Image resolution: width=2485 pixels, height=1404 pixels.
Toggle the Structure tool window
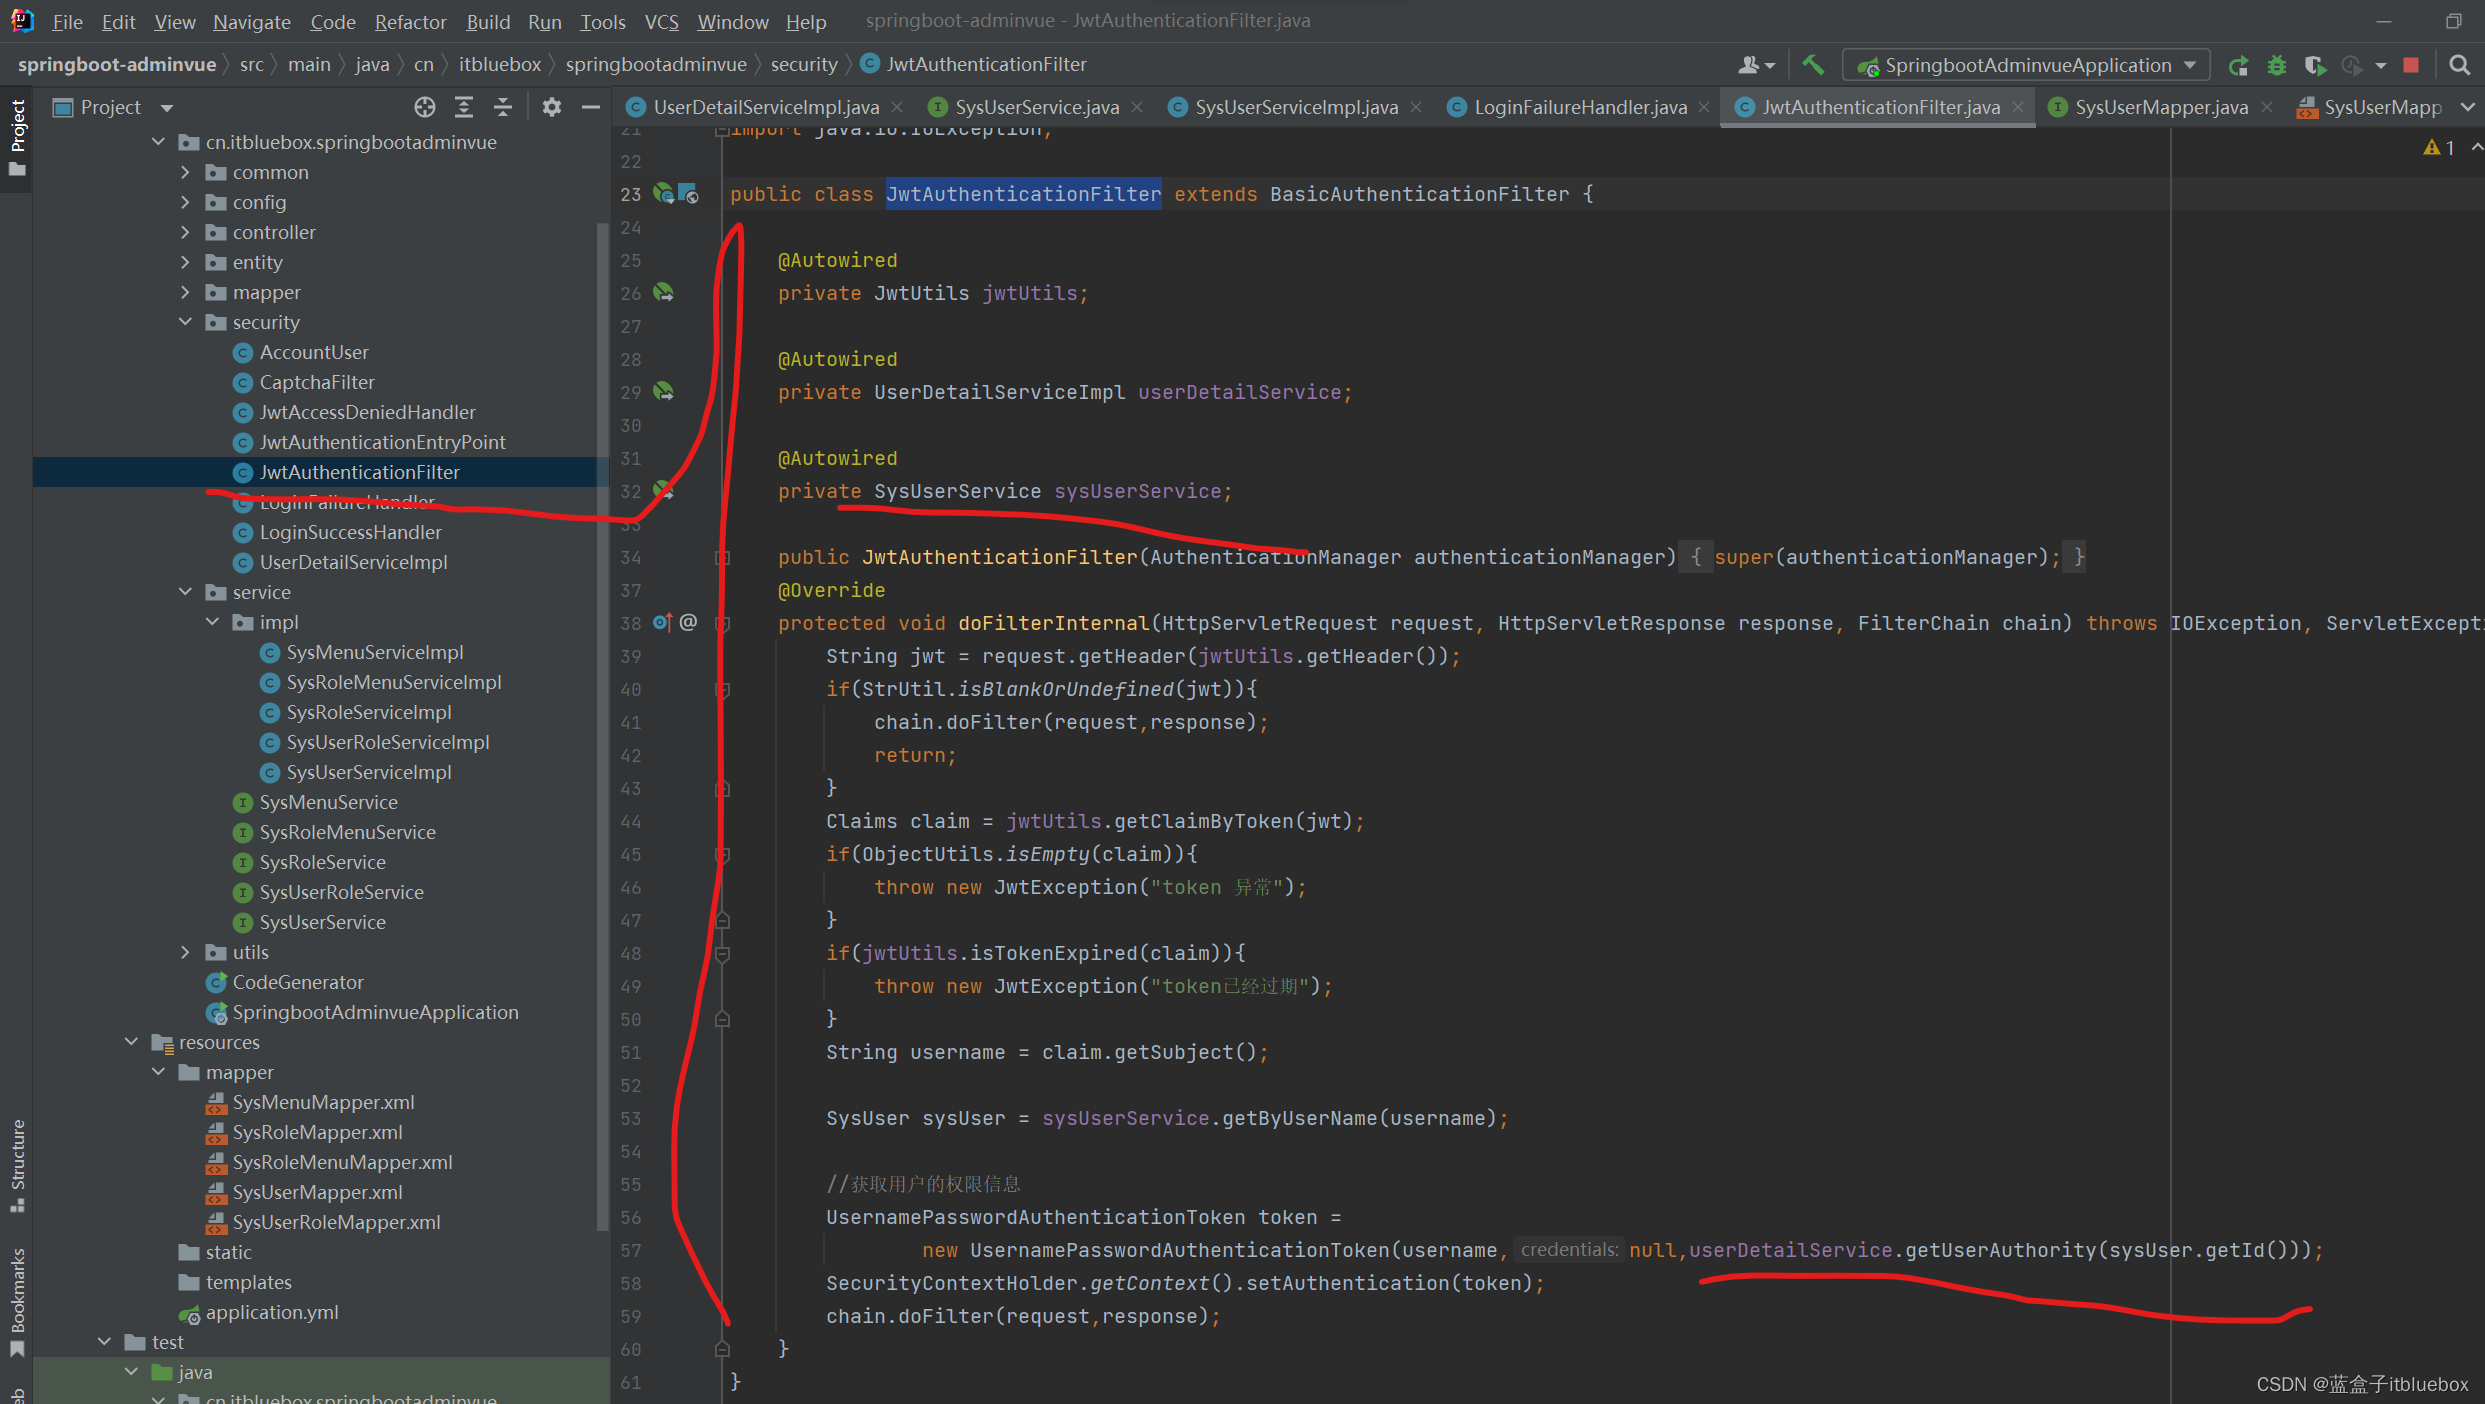coord(17,1162)
